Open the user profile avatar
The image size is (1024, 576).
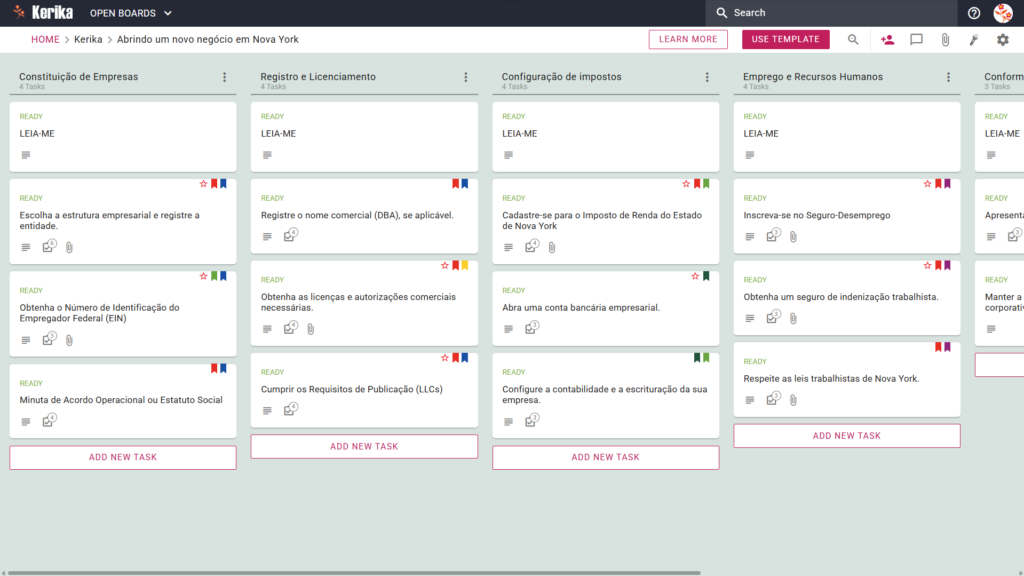tap(1003, 13)
